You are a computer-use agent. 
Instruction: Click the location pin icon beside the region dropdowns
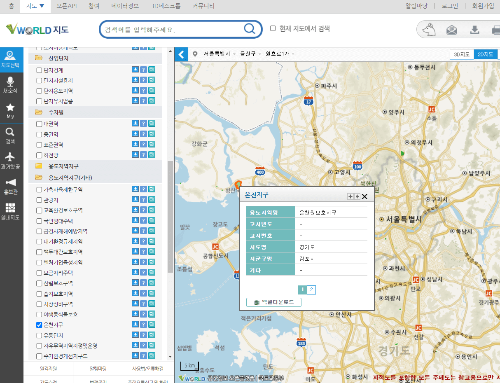tap(195, 54)
